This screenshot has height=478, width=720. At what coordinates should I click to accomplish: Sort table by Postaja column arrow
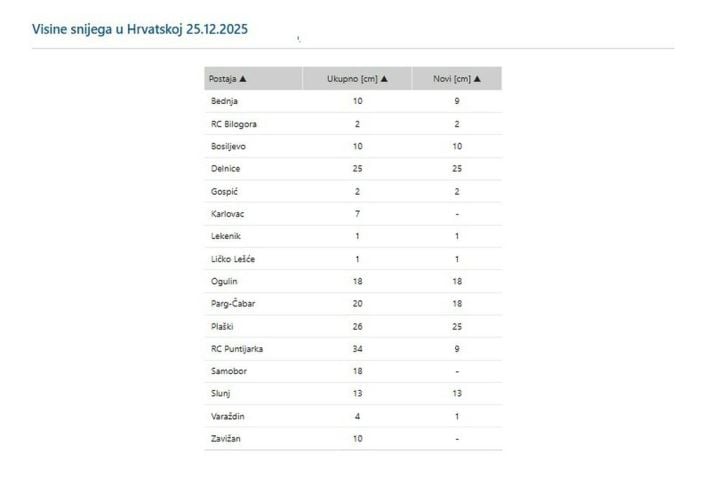[243, 78]
